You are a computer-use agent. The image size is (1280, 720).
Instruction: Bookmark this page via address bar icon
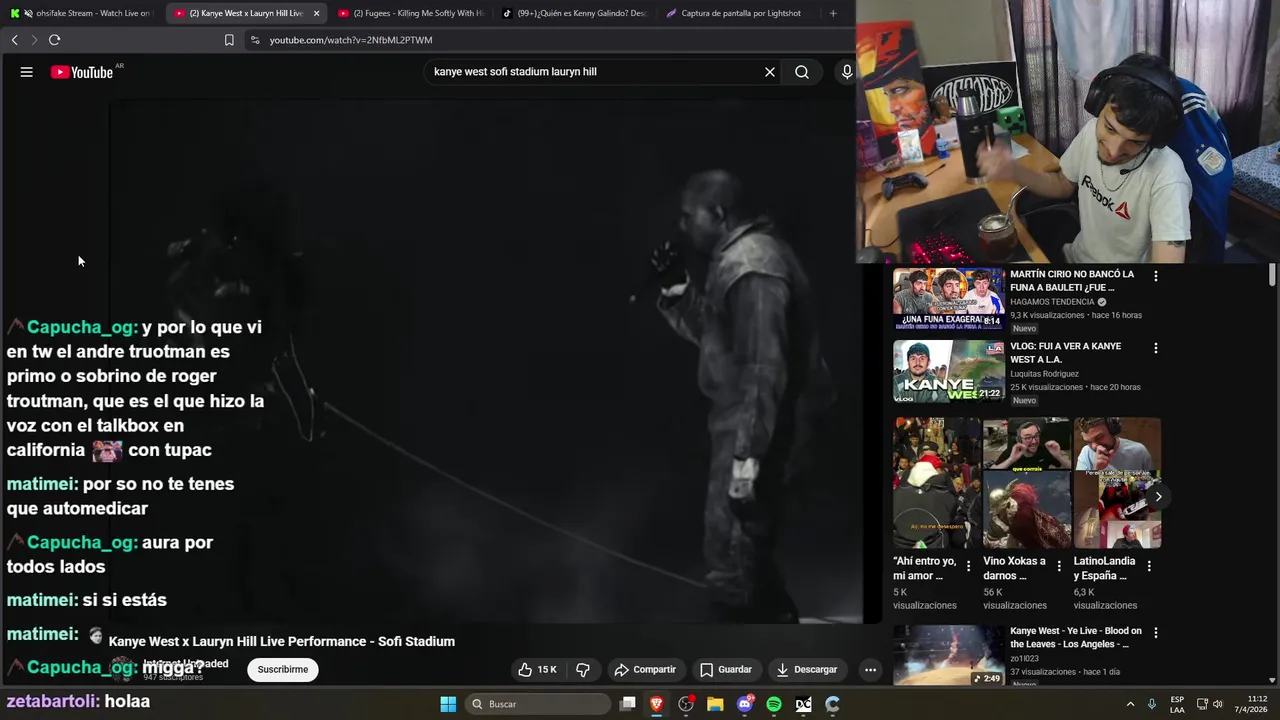tap(229, 40)
